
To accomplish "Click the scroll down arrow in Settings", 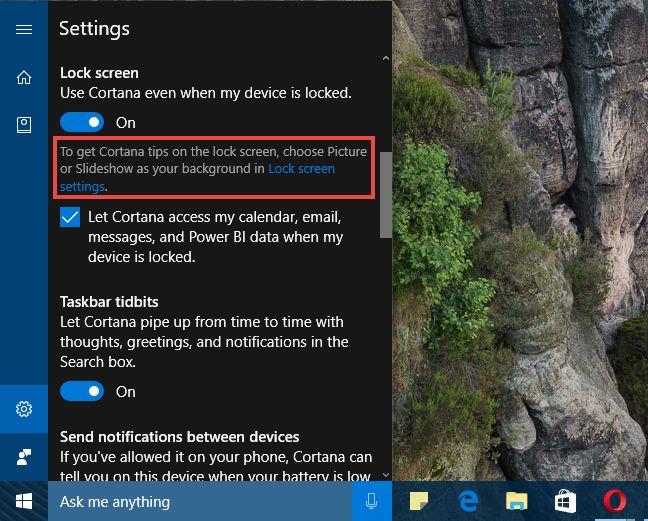I will click(x=386, y=475).
